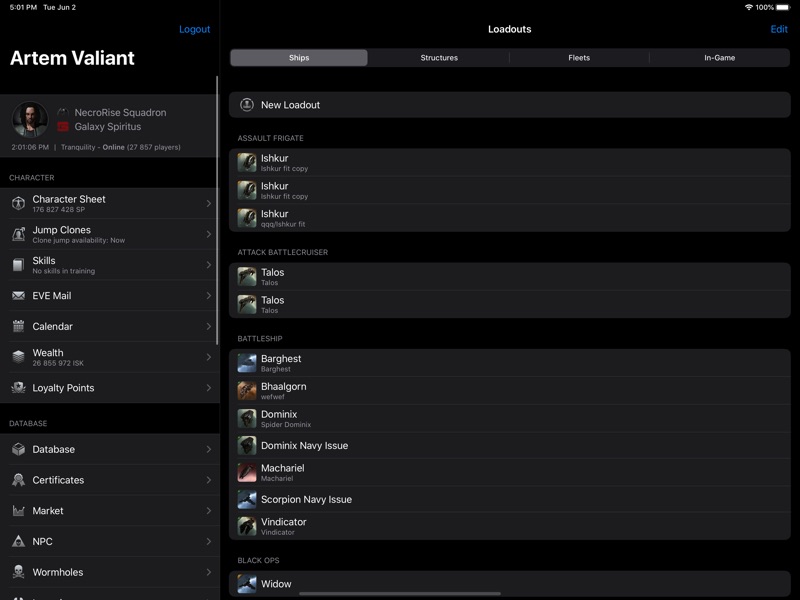Viewport: 800px width, 600px height.
Task: Open the Market icon in Database section
Action: click(17, 511)
